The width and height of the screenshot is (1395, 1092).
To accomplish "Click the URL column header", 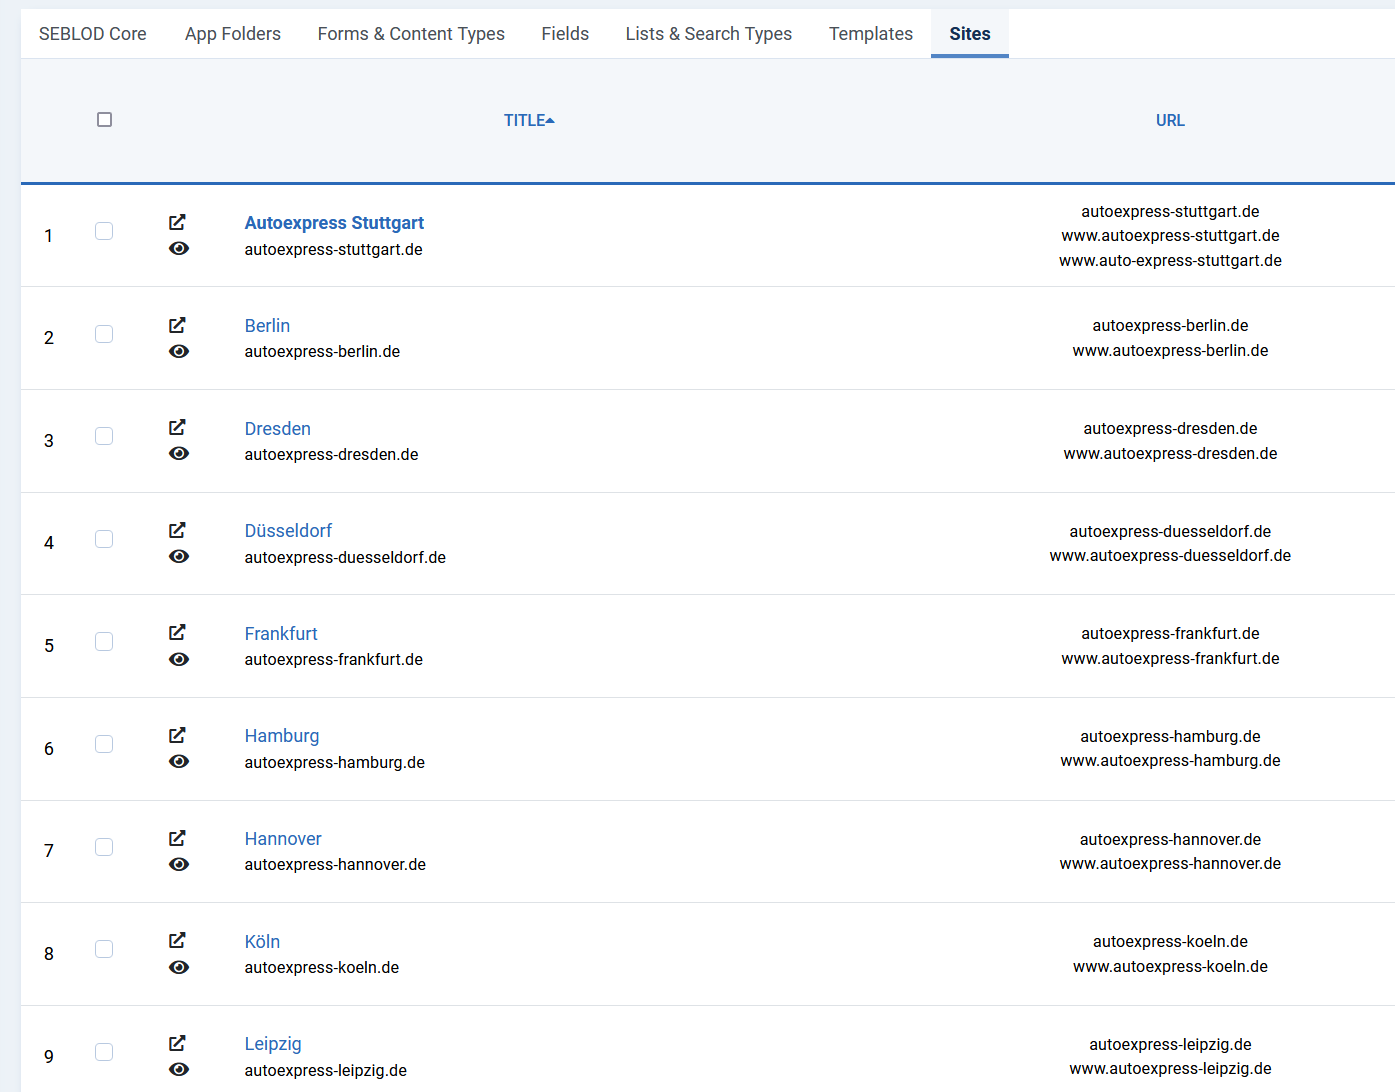I will coord(1170,119).
